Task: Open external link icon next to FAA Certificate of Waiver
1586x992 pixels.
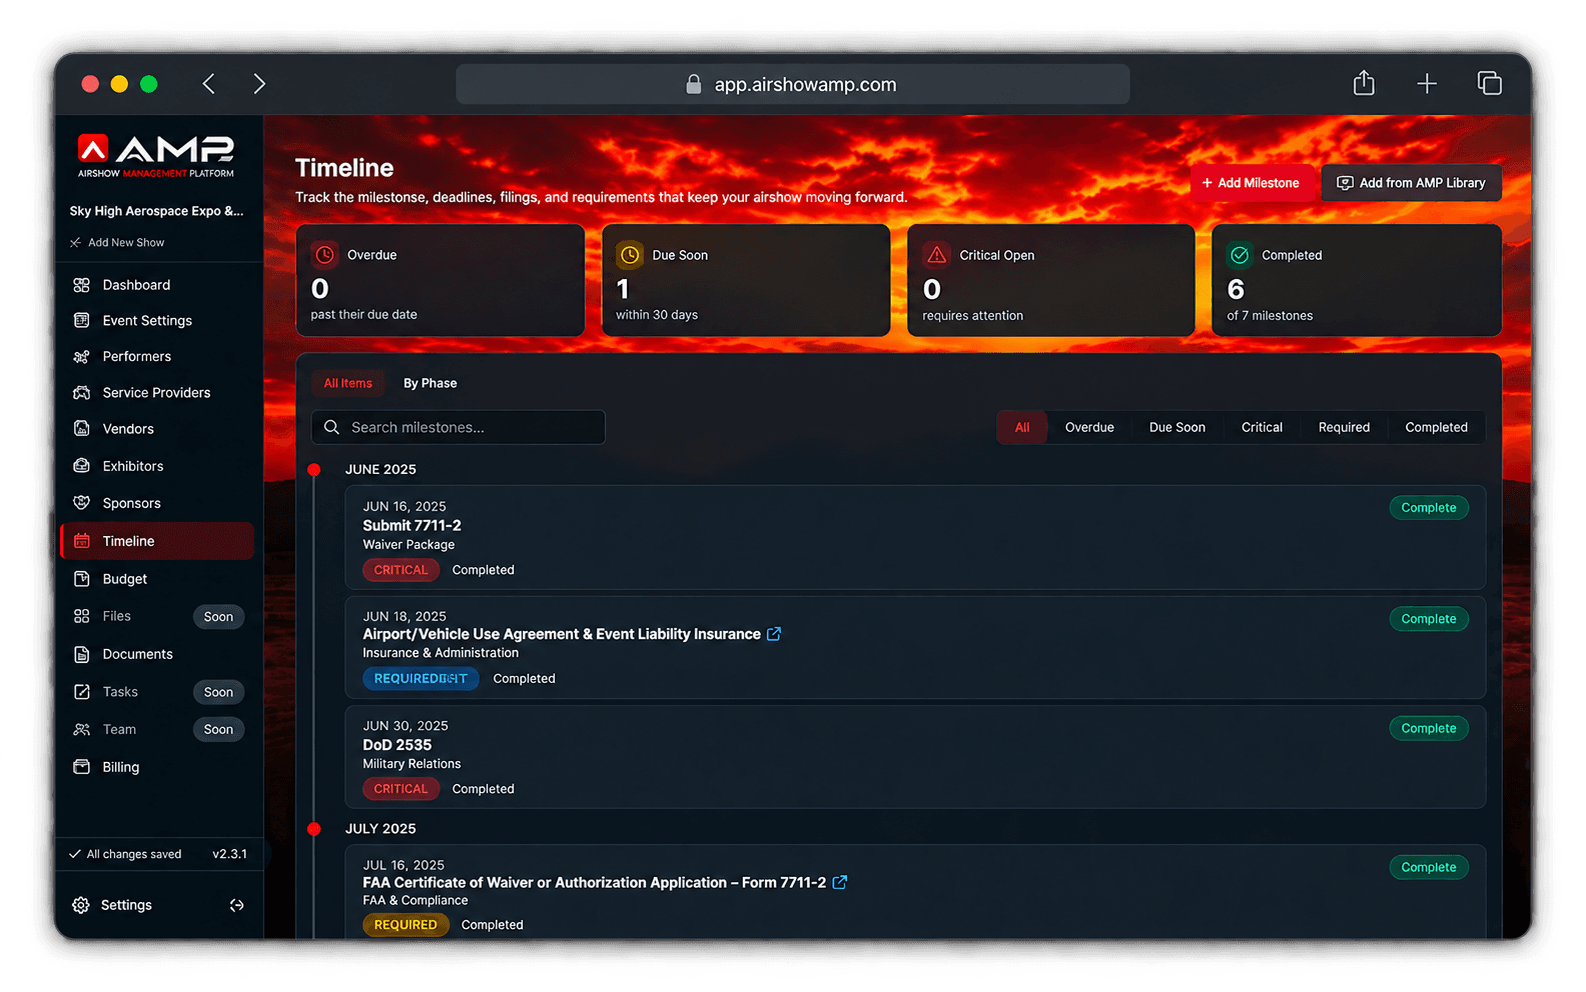Action: coord(840,882)
